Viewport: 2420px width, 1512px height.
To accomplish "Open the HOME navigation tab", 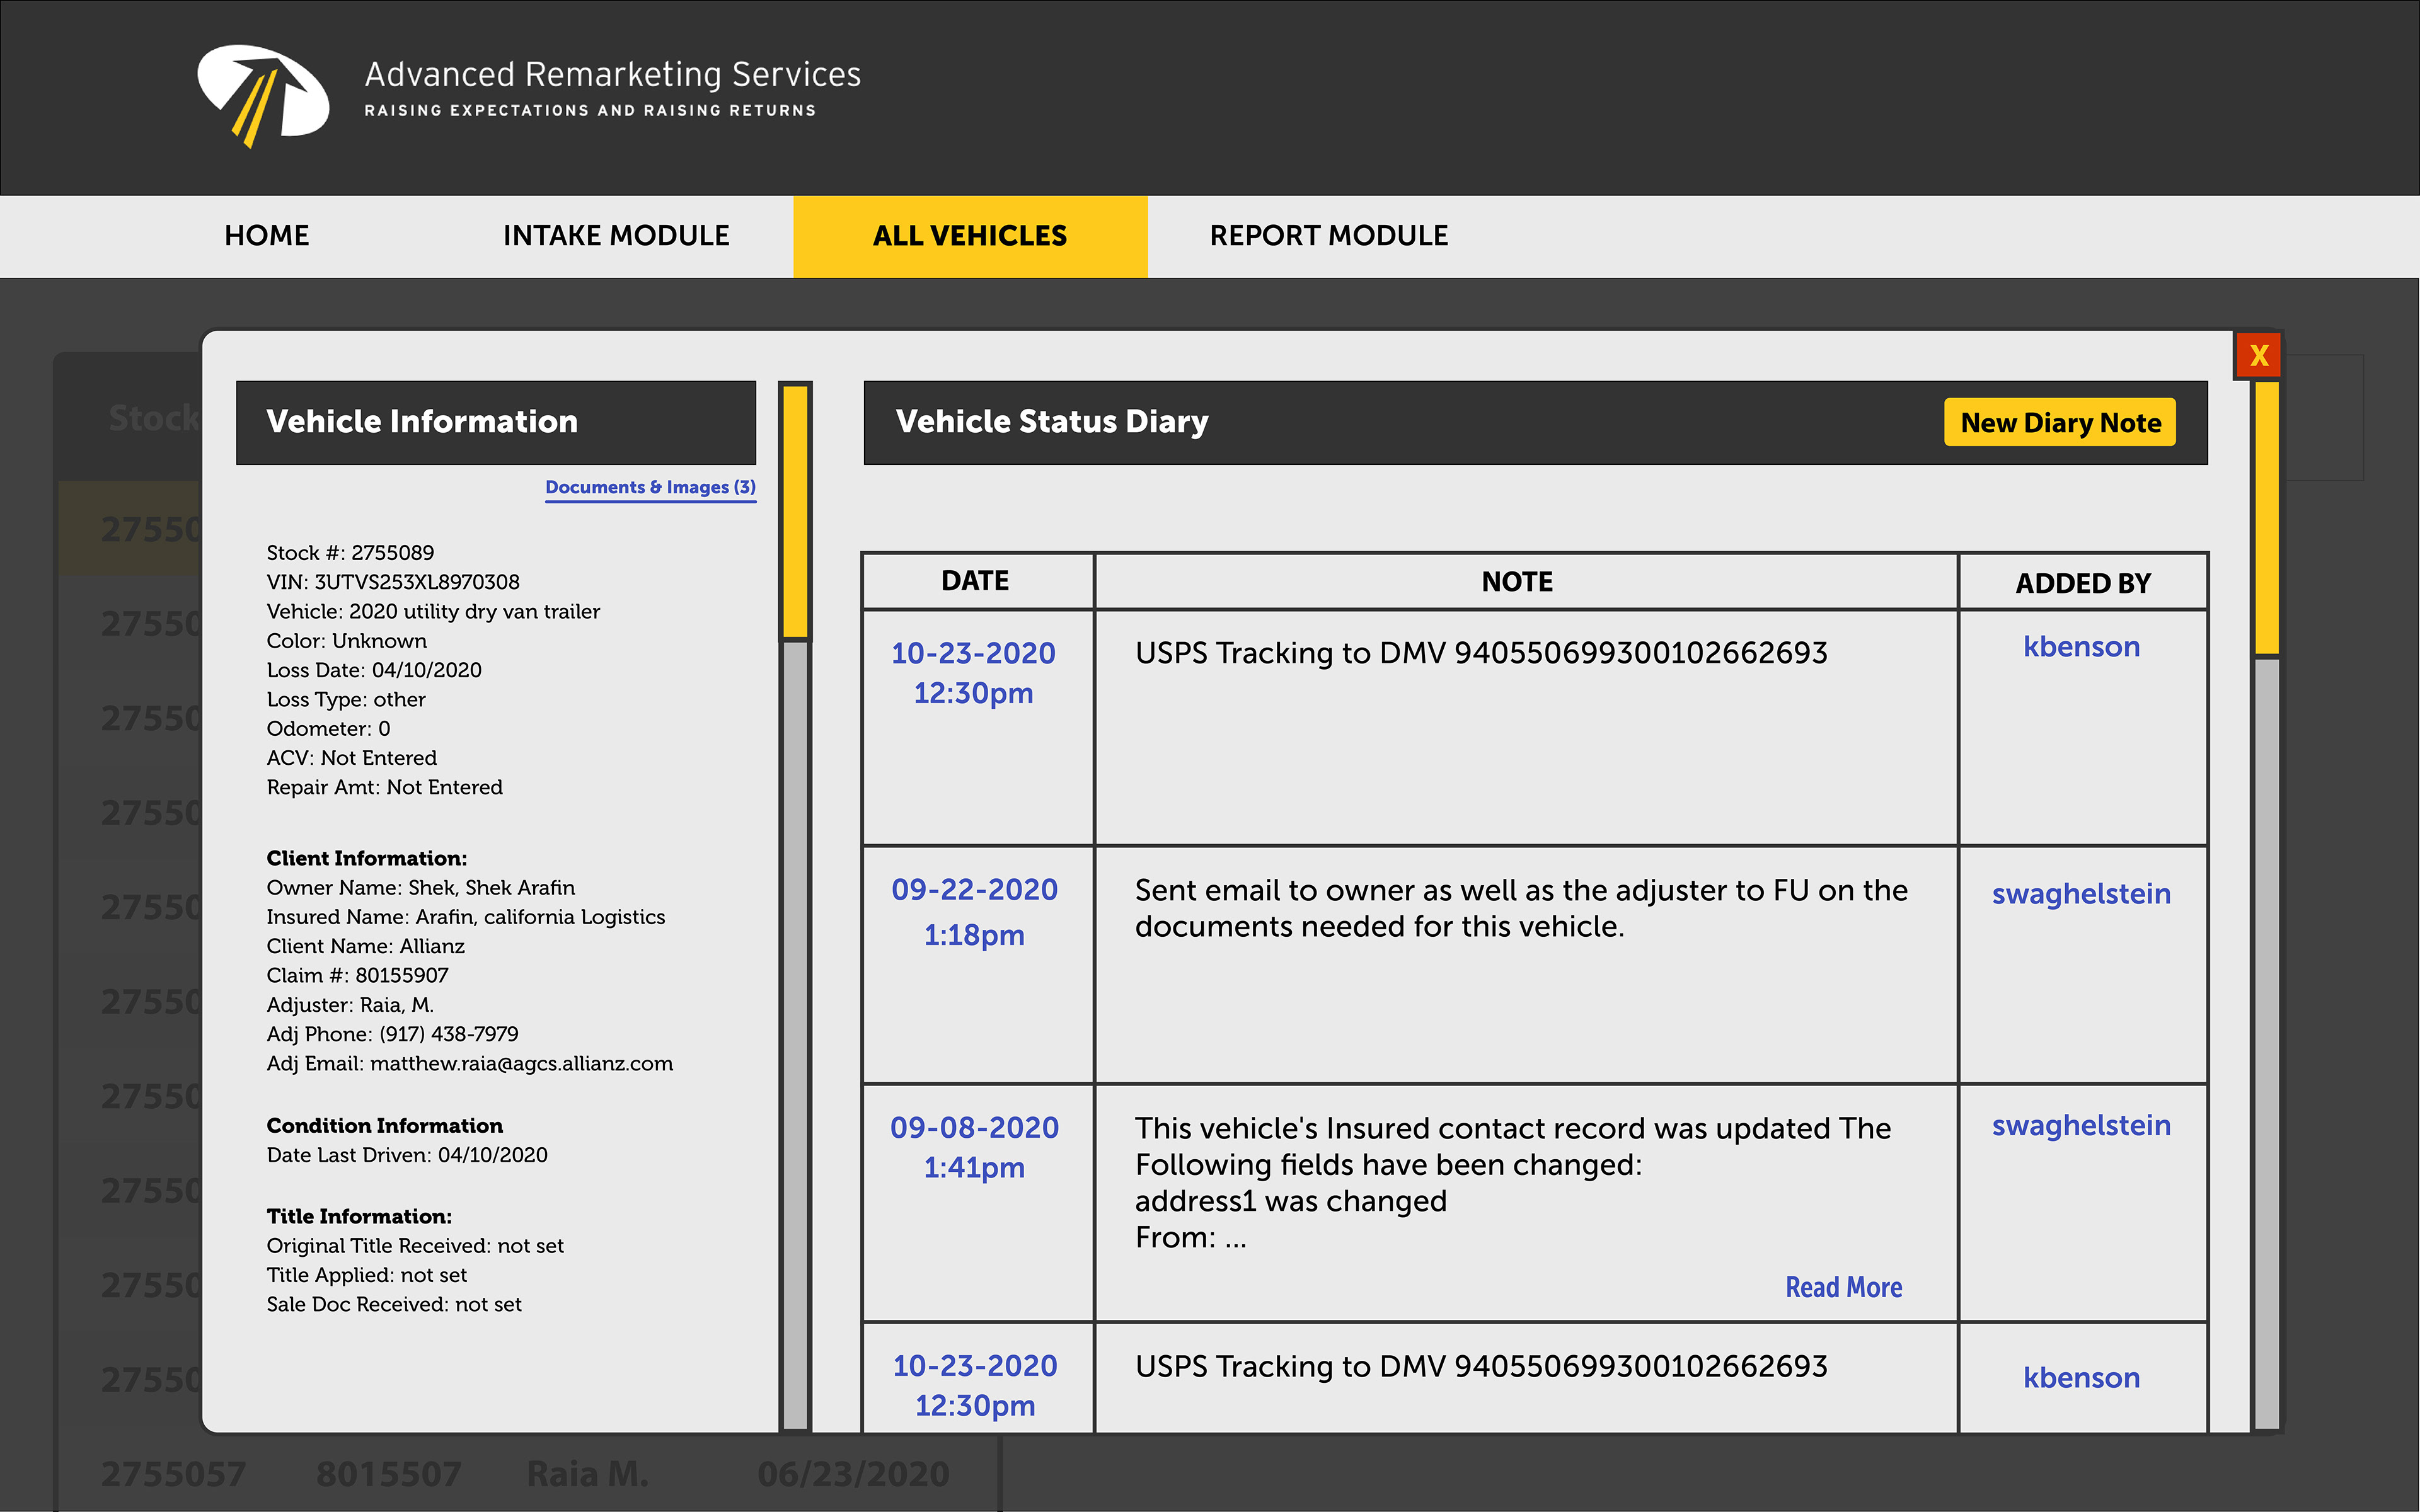I will pyautogui.click(x=267, y=236).
